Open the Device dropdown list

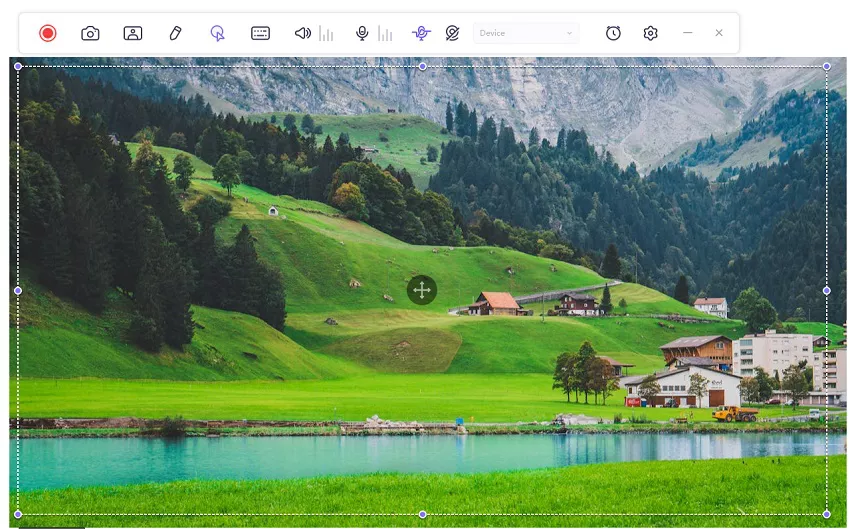(x=526, y=33)
